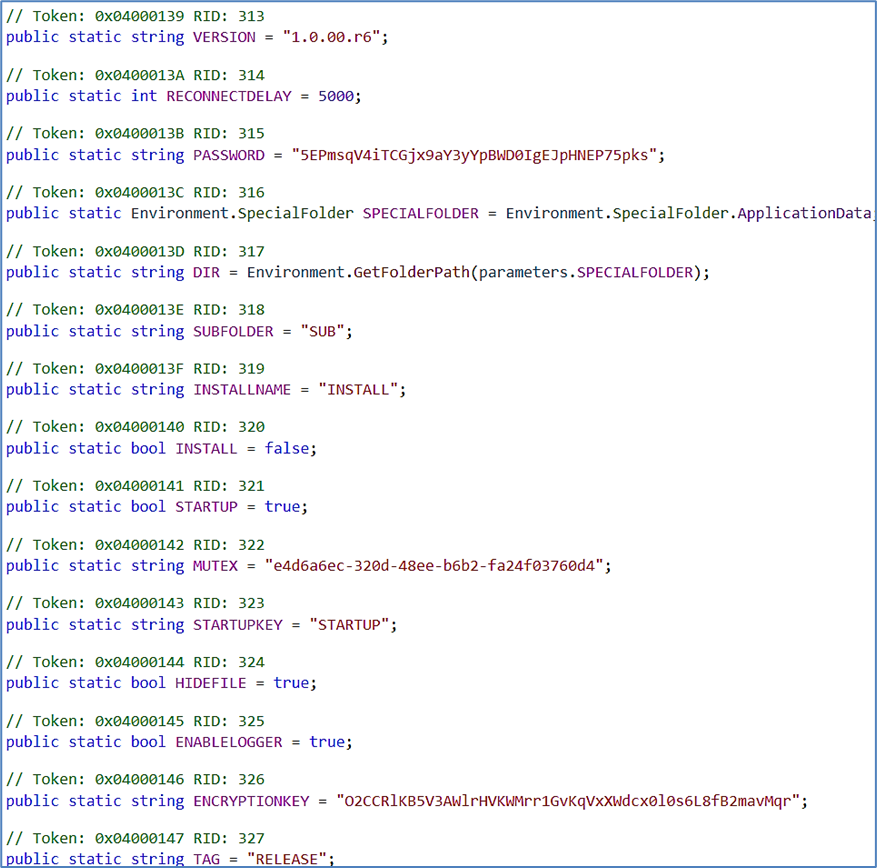Click the RECONNECTDELAY identifier

(x=229, y=96)
